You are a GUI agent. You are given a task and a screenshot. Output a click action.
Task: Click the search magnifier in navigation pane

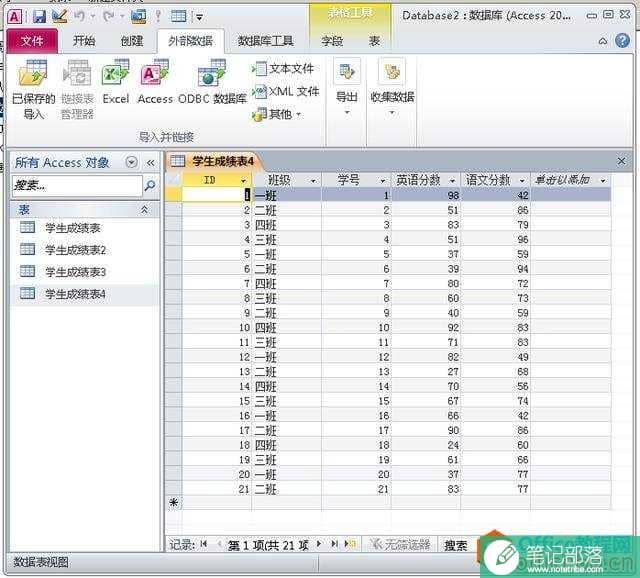point(150,186)
